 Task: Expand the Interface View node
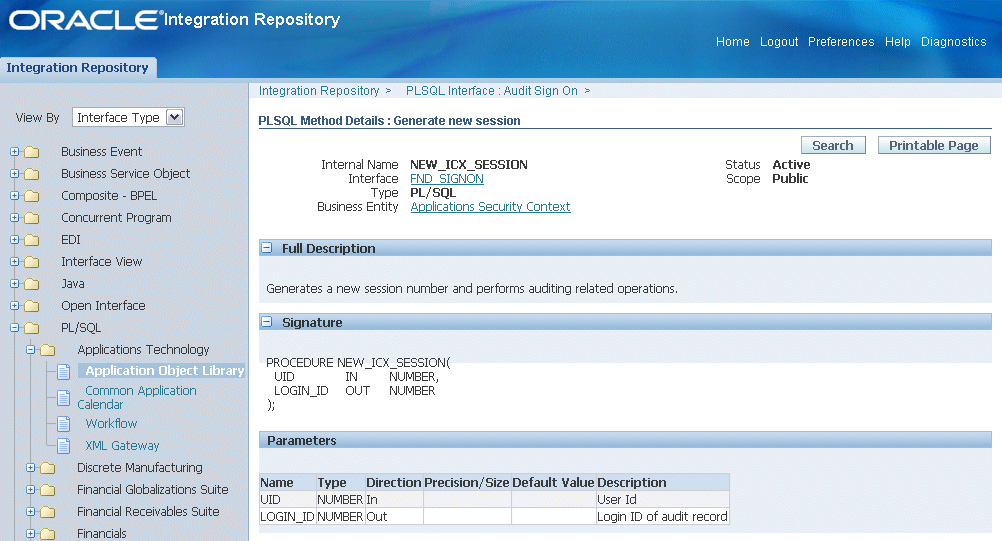click(15, 261)
